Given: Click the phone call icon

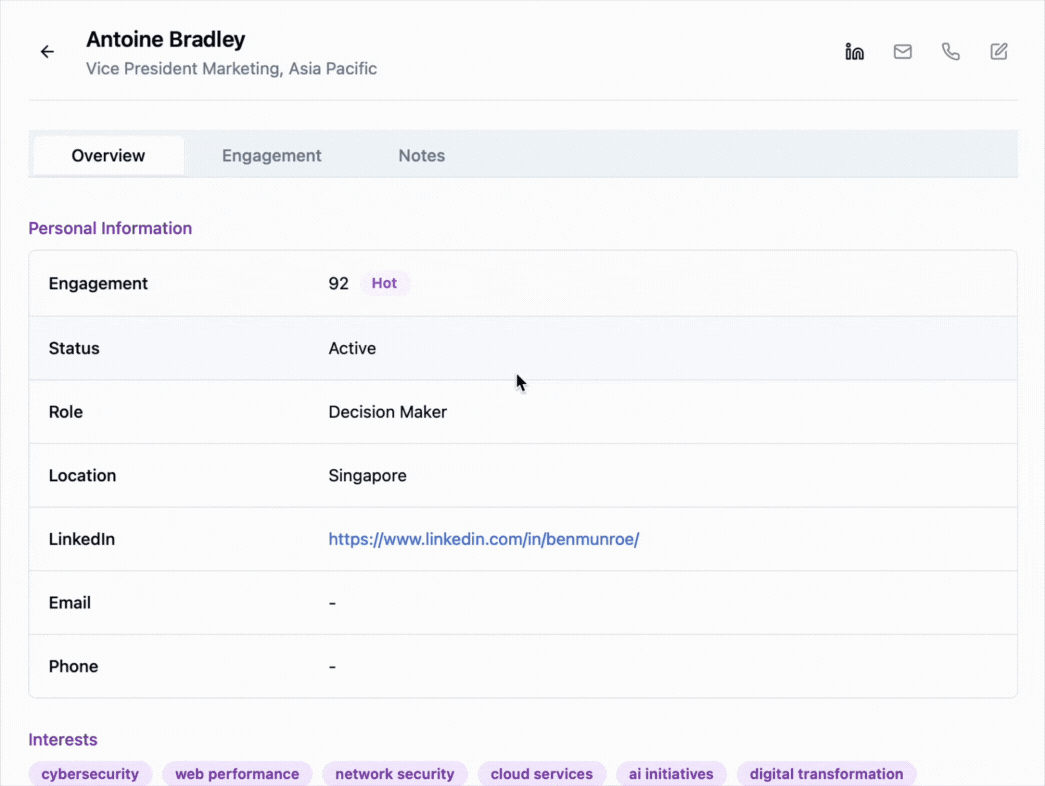Looking at the screenshot, I should (x=951, y=52).
